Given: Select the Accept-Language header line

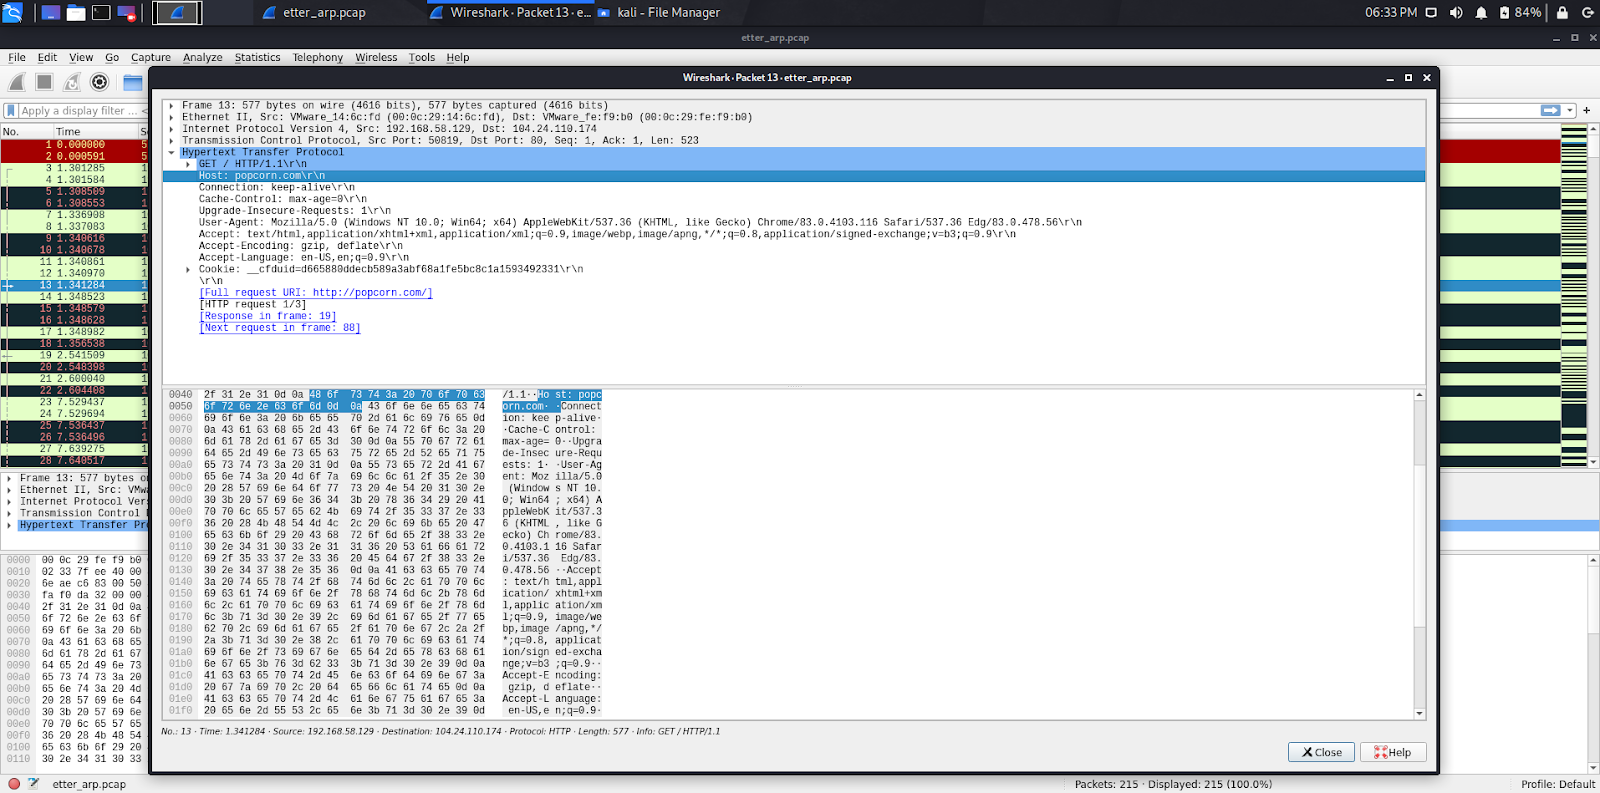Looking at the screenshot, I should 304,258.
